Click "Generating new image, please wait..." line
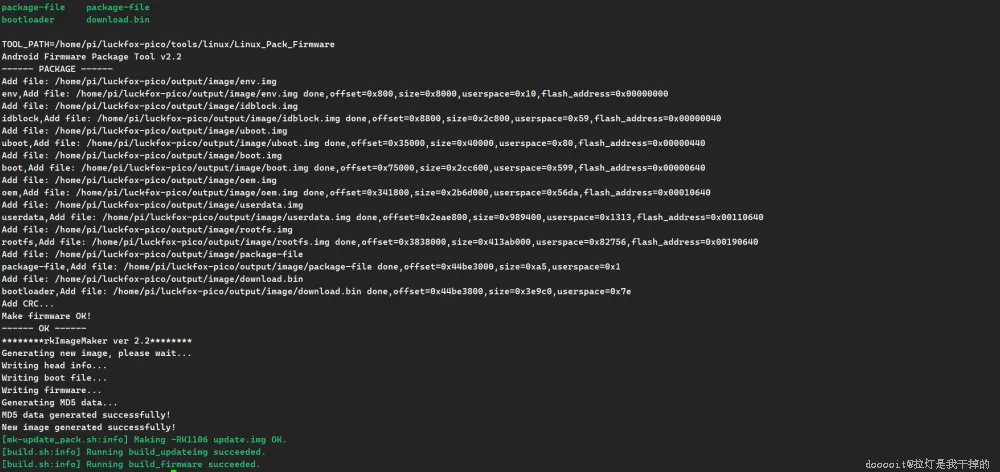The height and width of the screenshot is (472, 1000). tap(96, 352)
